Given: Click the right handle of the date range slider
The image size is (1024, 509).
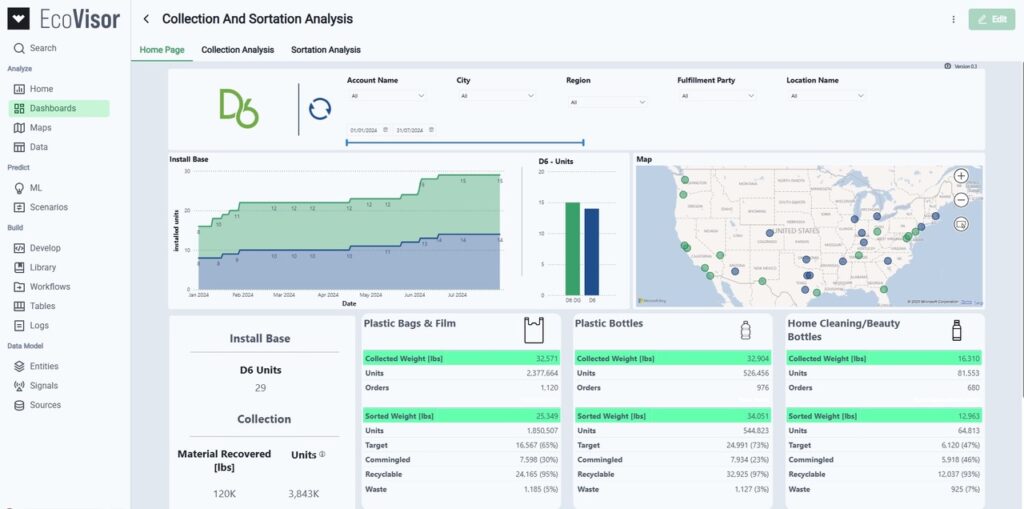Looking at the screenshot, I should 583,143.
